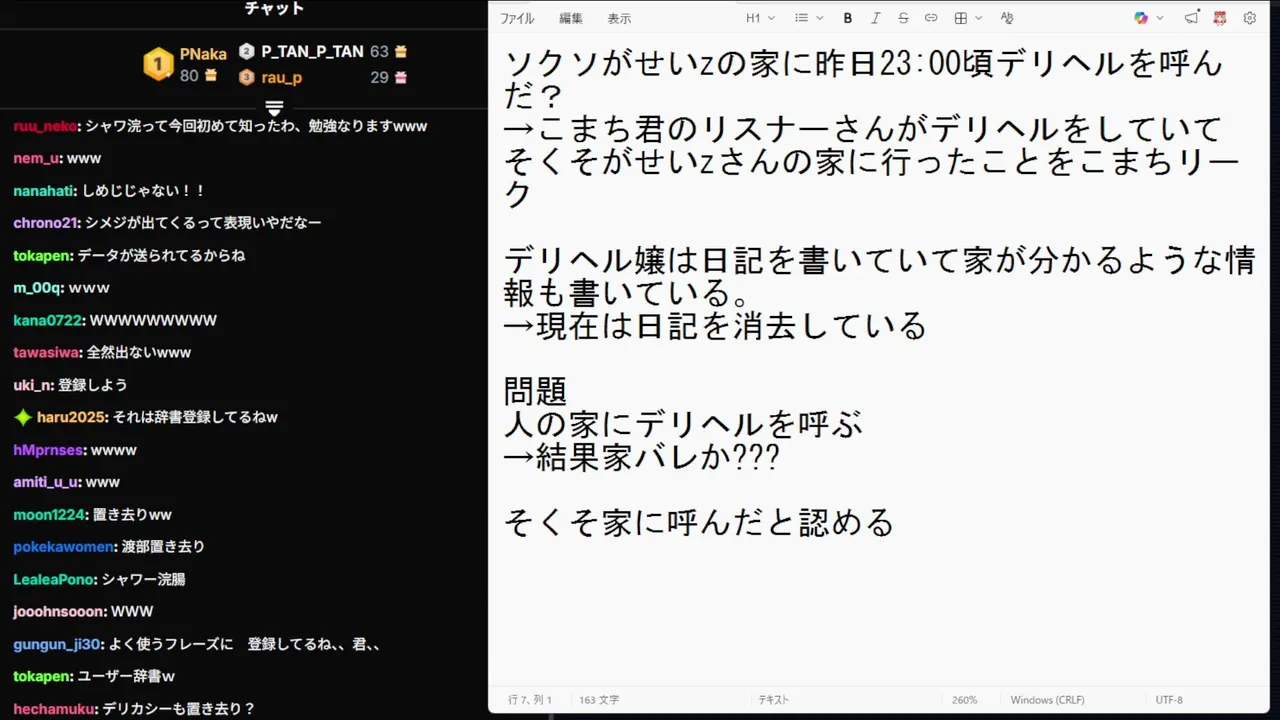Open Notepad settings gear
Image resolution: width=1280 pixels, height=720 pixels.
pyautogui.click(x=1249, y=18)
